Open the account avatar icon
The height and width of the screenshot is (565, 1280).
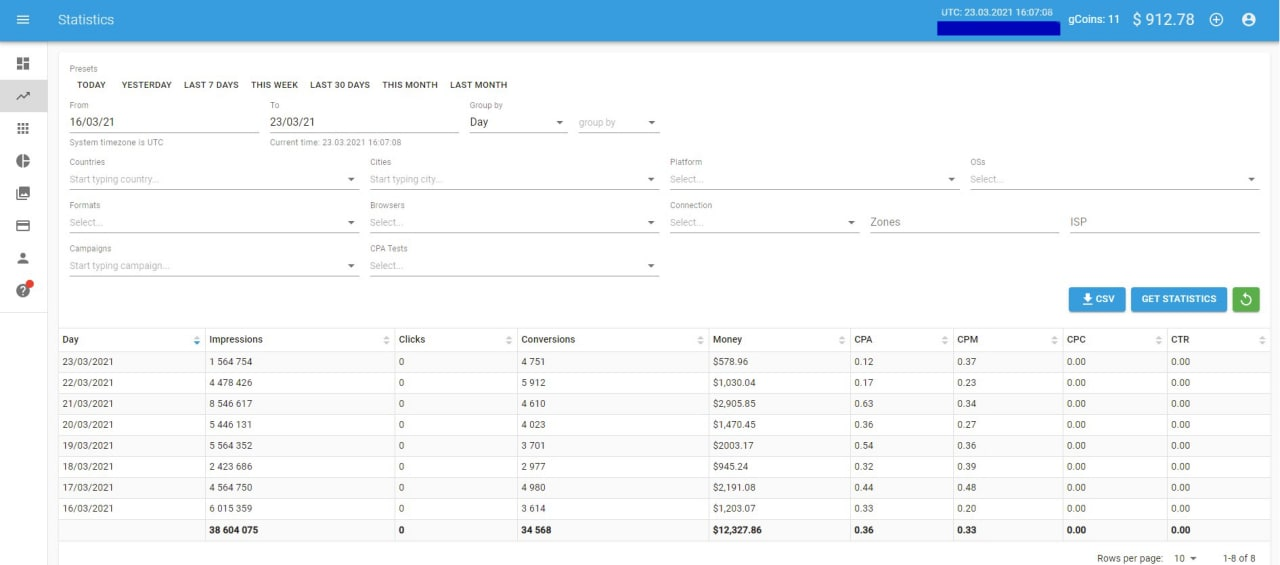(1248, 20)
